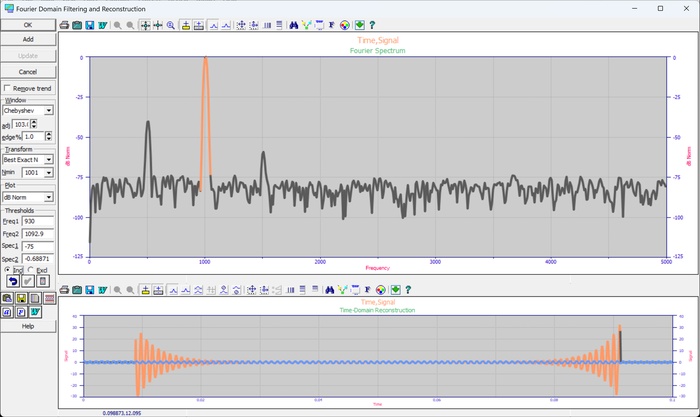Click the zoom magnifier with blue lens in spectrum toolbar
The image size is (700, 417).
tap(171, 25)
